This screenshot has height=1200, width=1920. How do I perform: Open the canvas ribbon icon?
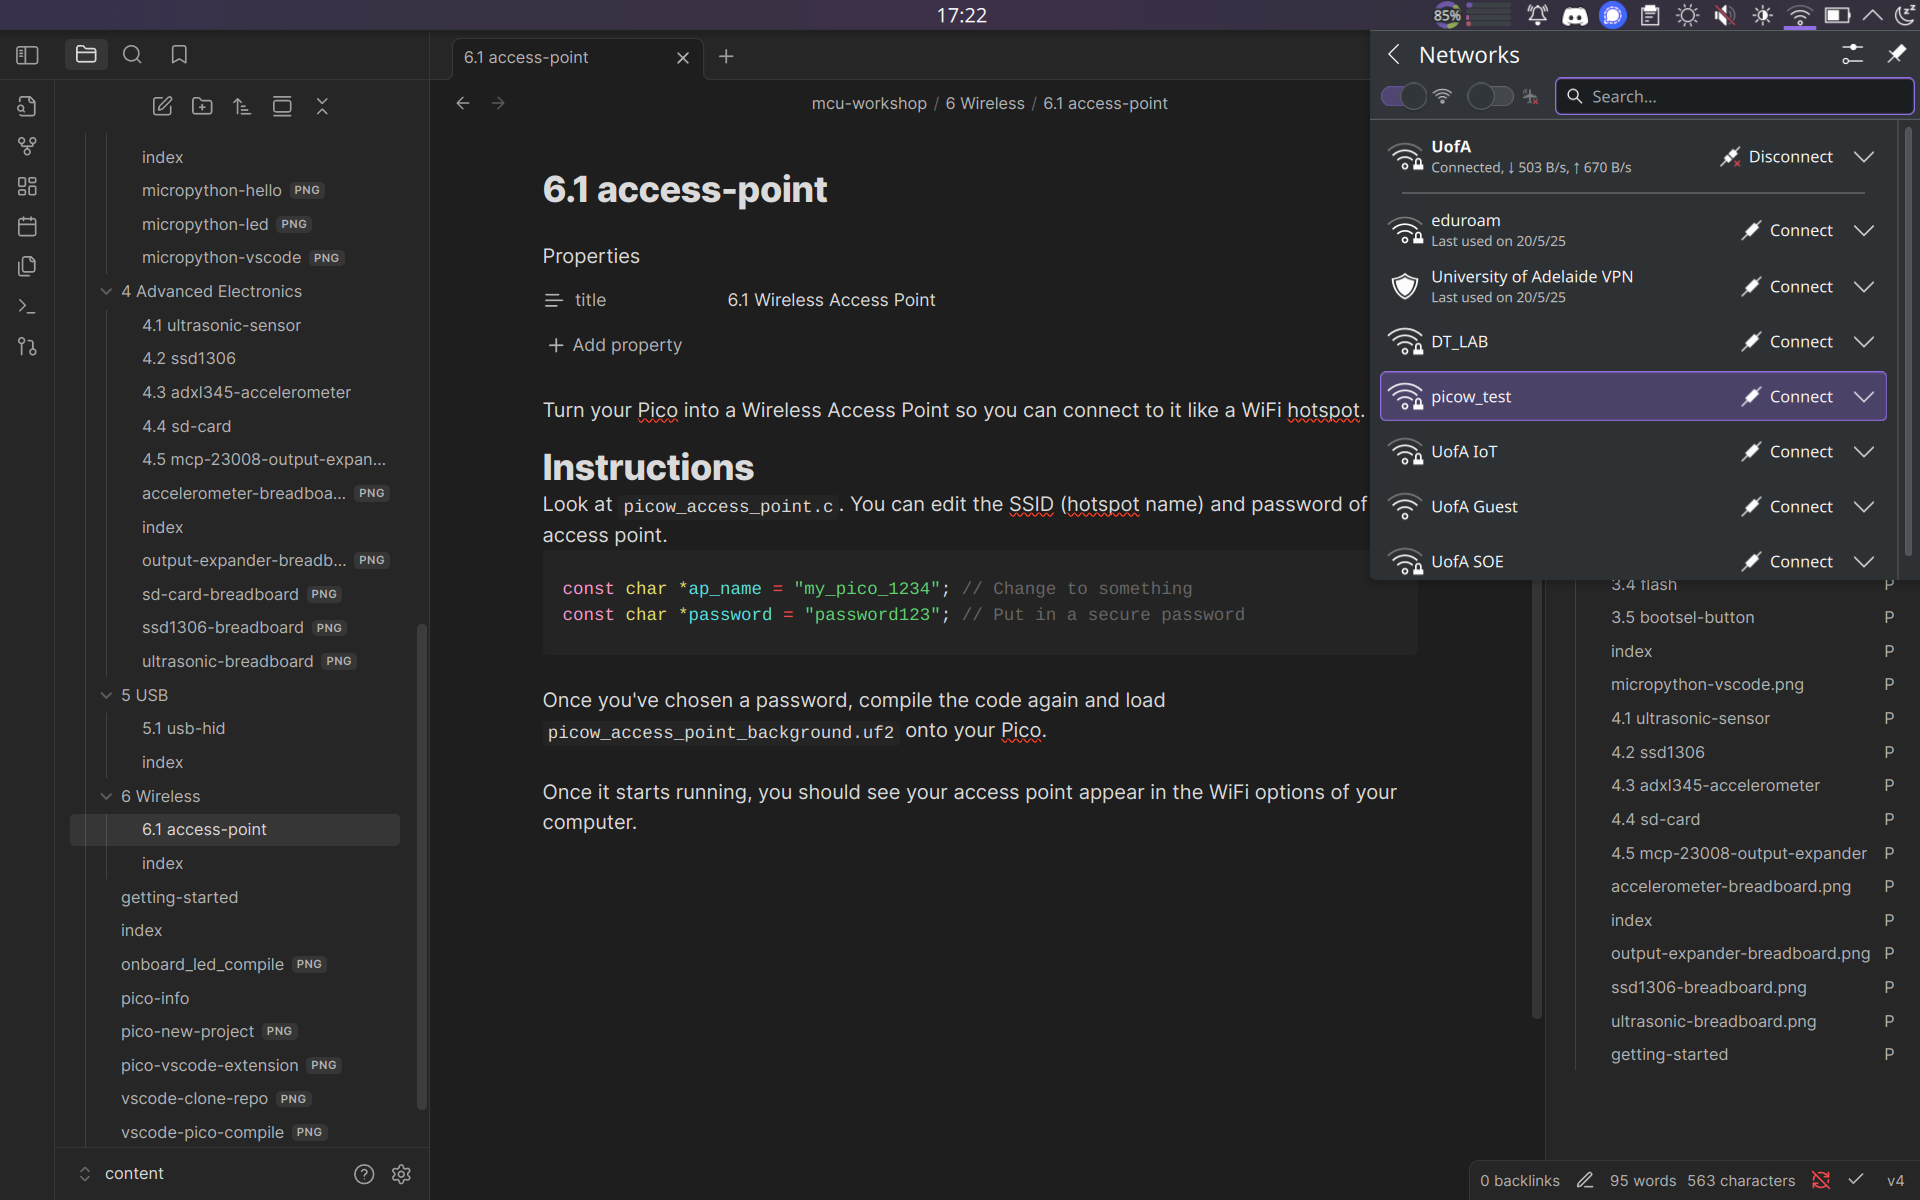(28, 186)
